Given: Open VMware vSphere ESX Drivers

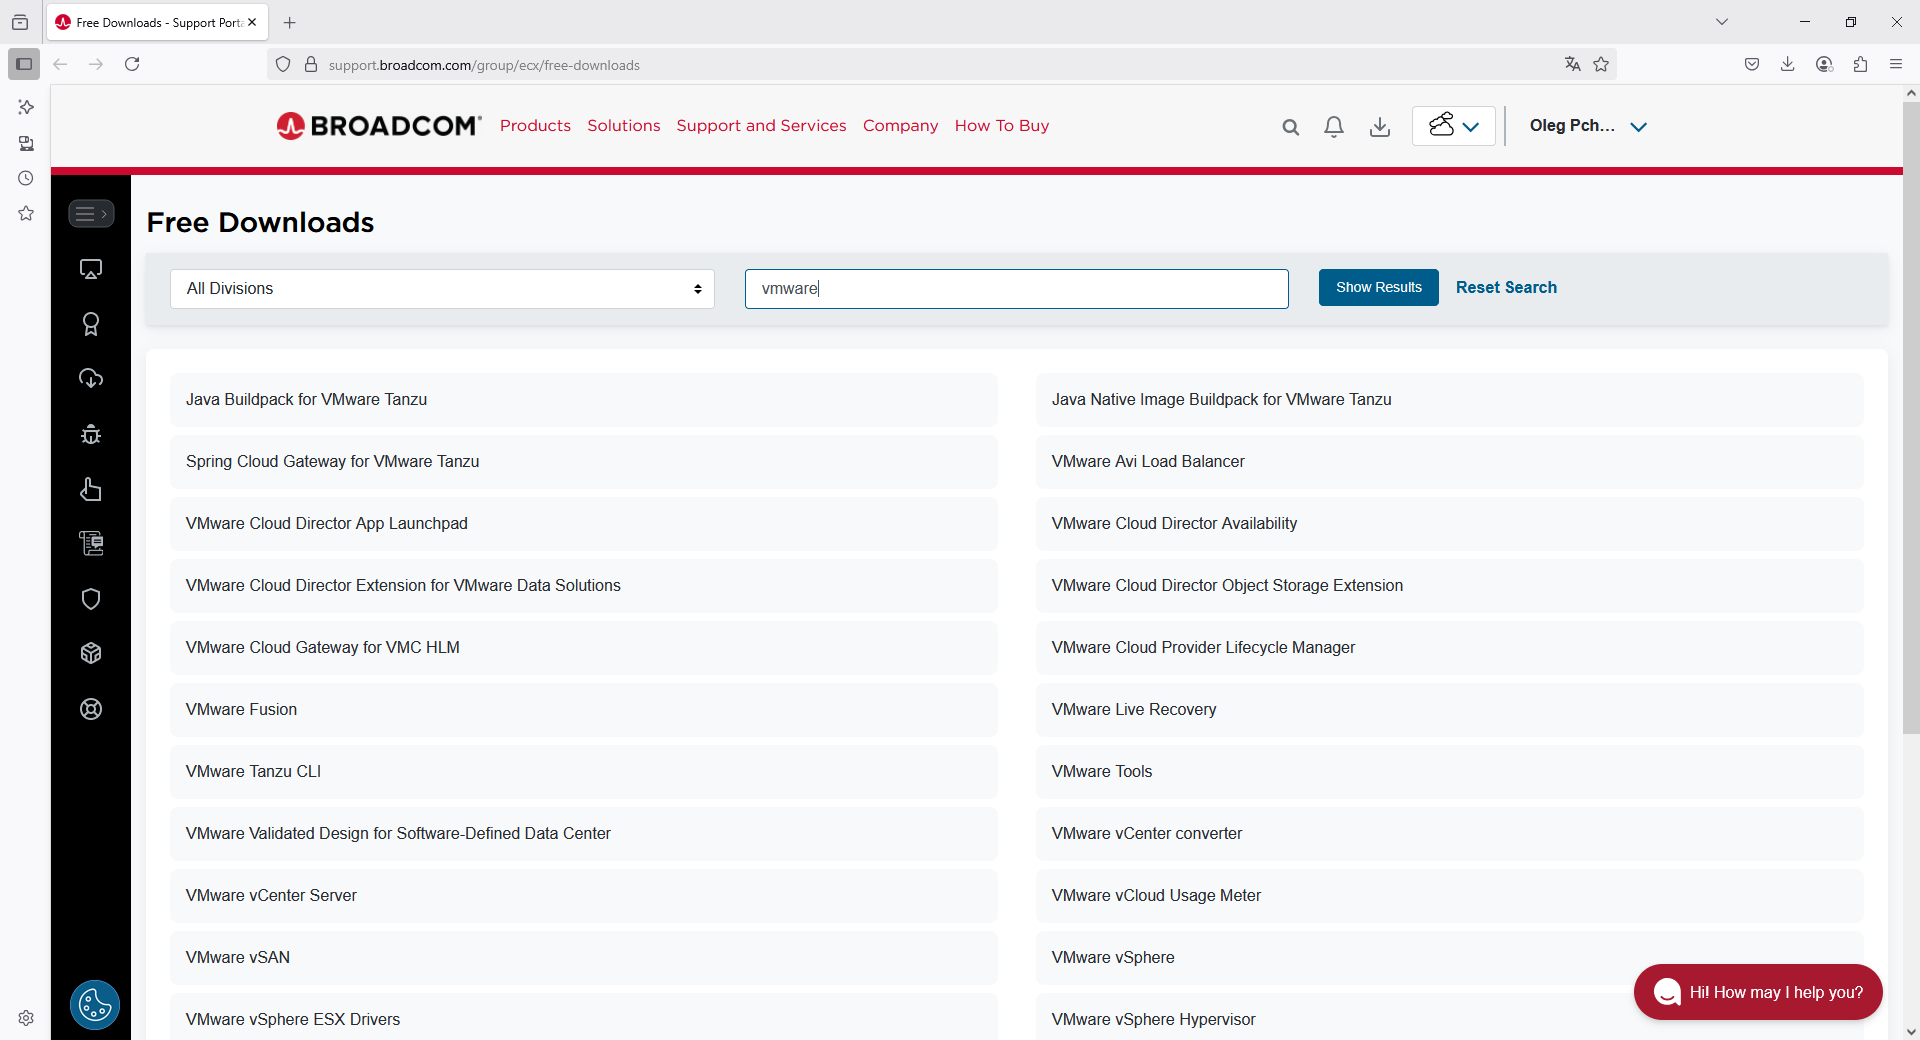Looking at the screenshot, I should (x=584, y=1017).
